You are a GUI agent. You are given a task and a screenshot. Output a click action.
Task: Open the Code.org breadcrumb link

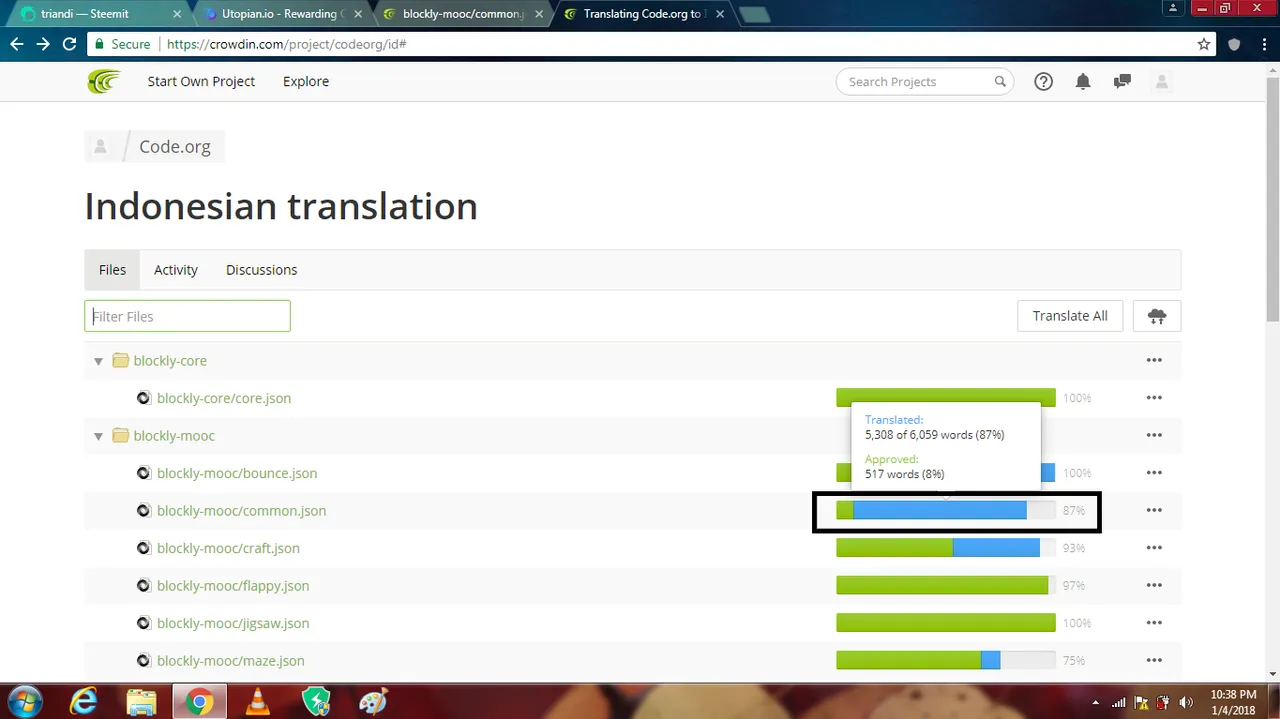coord(175,147)
